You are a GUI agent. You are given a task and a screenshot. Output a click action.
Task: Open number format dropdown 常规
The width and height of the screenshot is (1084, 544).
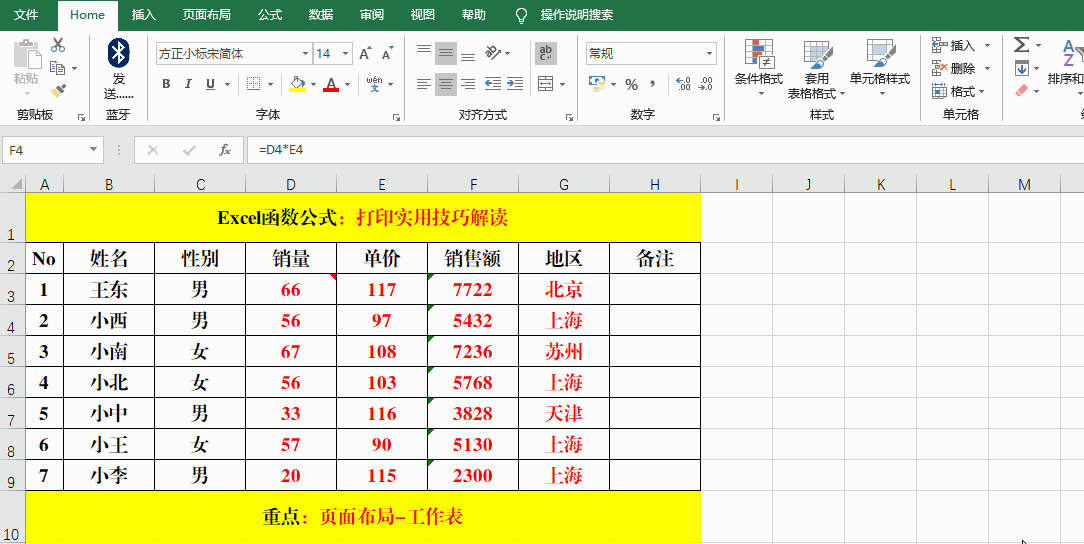[x=709, y=53]
